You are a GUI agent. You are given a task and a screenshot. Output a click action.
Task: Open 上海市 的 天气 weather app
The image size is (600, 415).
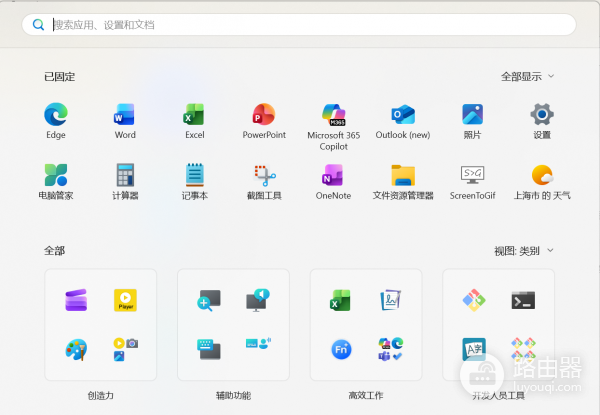click(542, 182)
